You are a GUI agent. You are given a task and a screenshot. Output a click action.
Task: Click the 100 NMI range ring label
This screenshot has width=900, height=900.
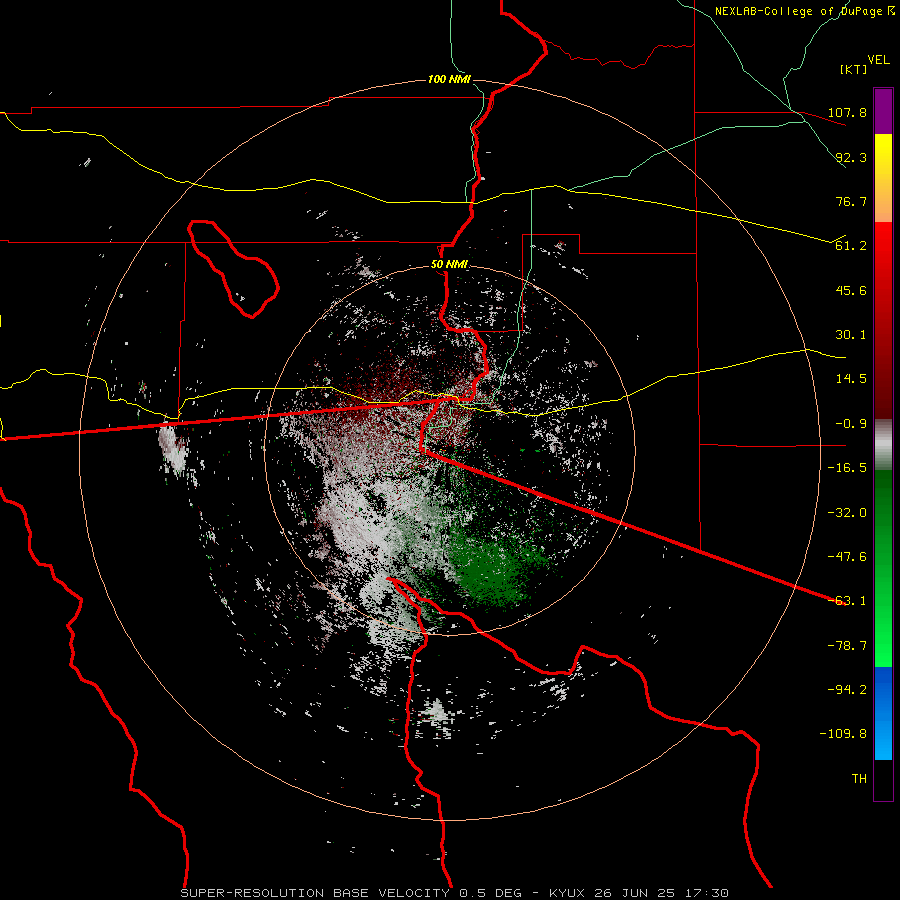pos(449,79)
